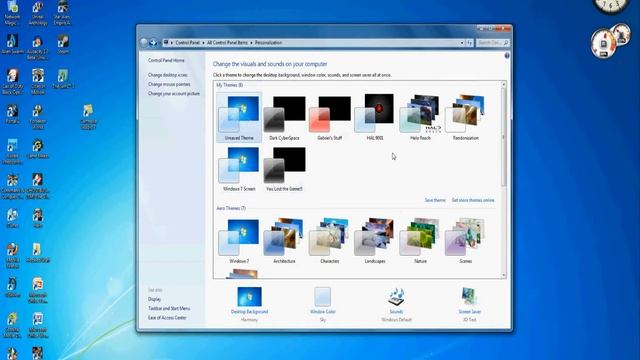Open Network Magic desktop shortcut

click(x=12, y=13)
